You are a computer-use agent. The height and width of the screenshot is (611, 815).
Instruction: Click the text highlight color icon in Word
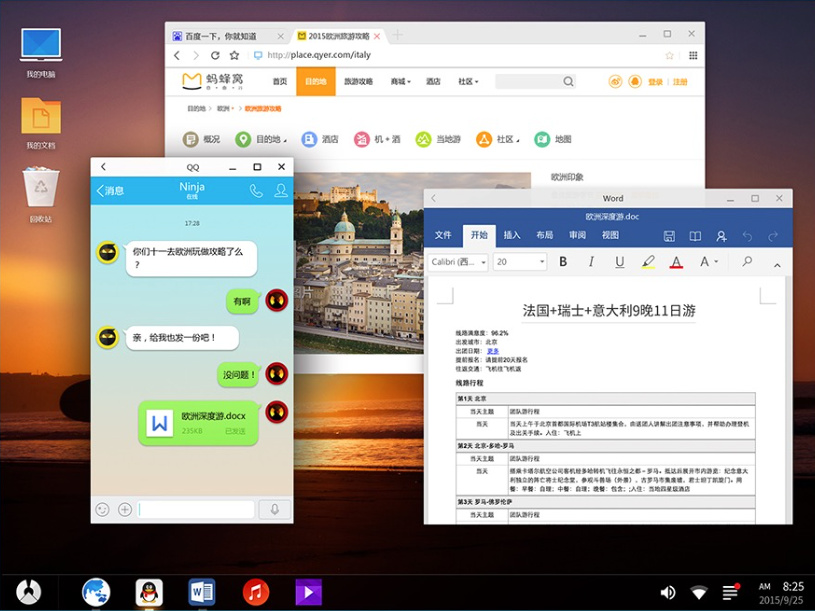tap(648, 262)
